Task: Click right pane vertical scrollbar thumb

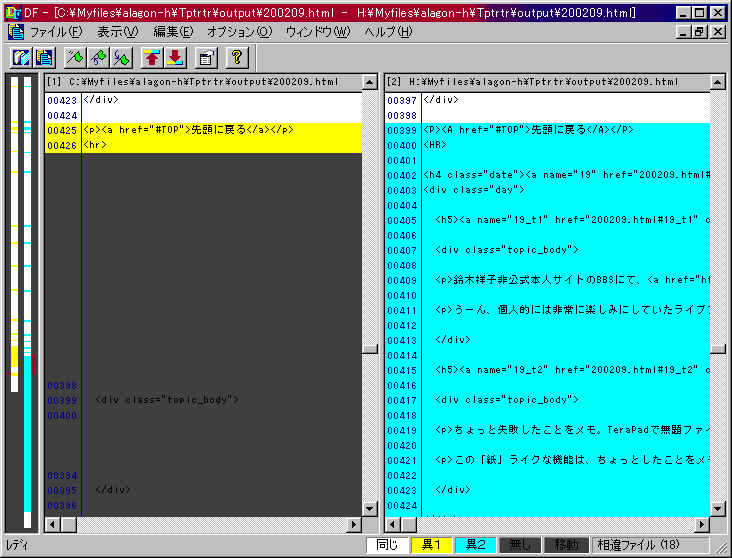Action: coord(718,349)
